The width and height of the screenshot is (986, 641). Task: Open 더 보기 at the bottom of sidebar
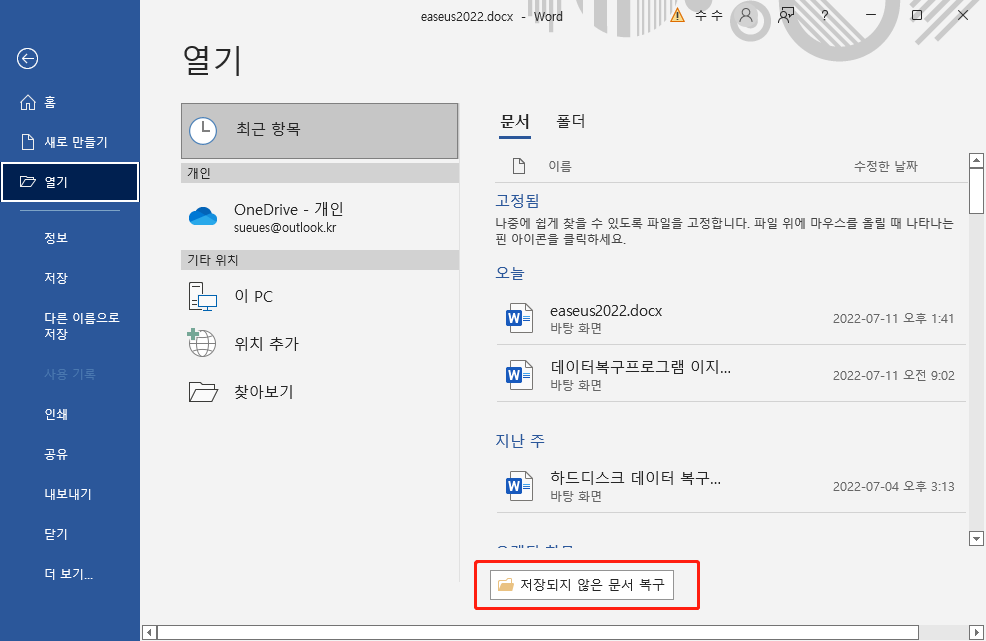pyautogui.click(x=70, y=574)
